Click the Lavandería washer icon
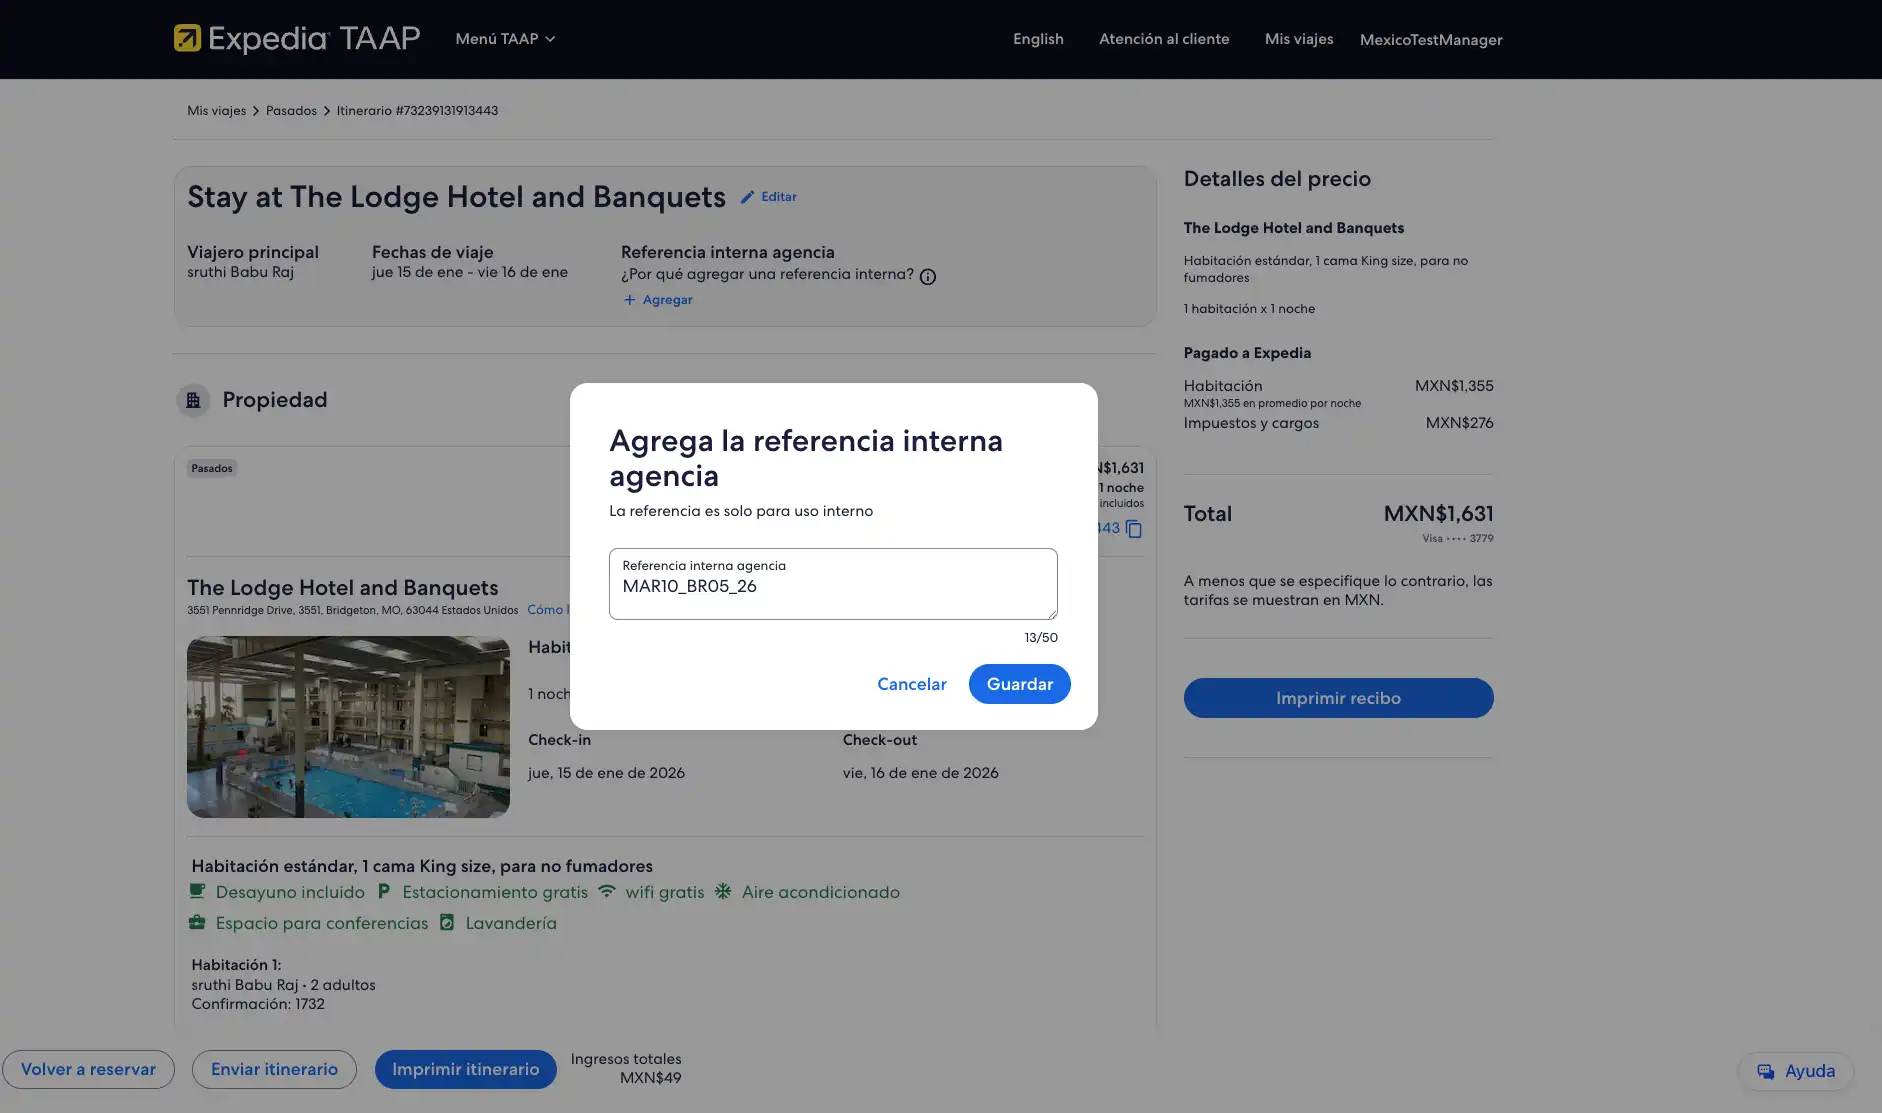The height and width of the screenshot is (1113, 1882). coord(447,922)
